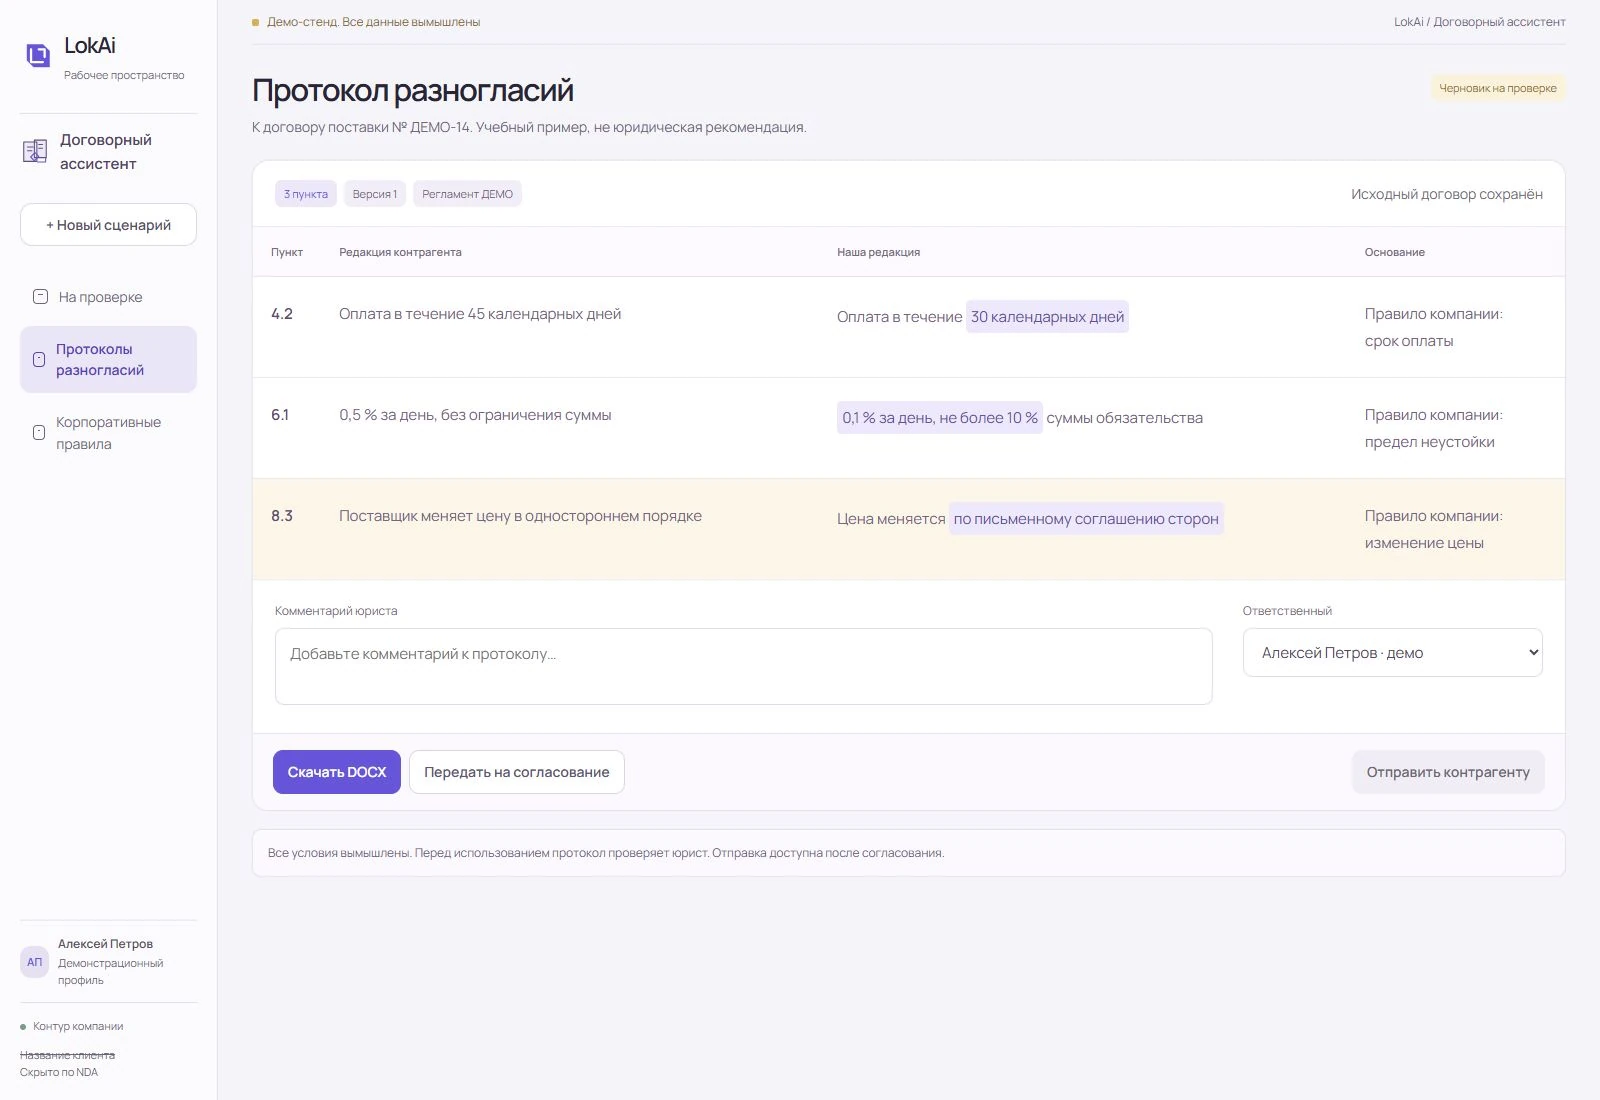
Task: Click the Наша редакция column header
Action: pos(878,252)
